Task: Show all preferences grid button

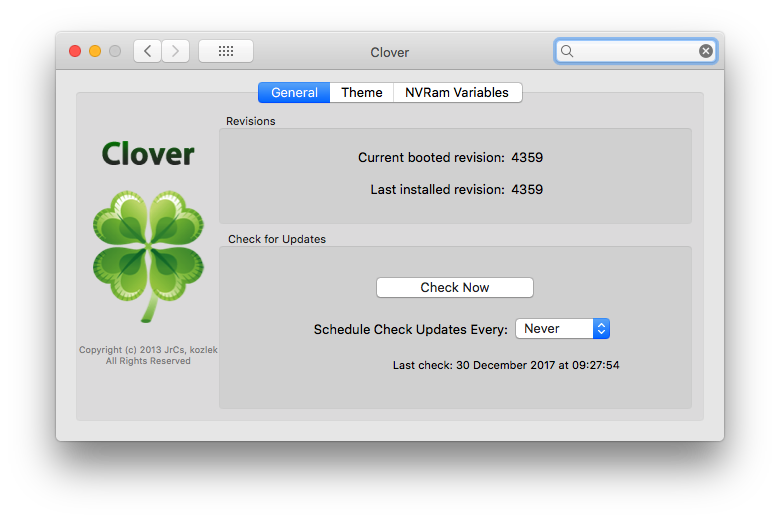Action: point(226,51)
